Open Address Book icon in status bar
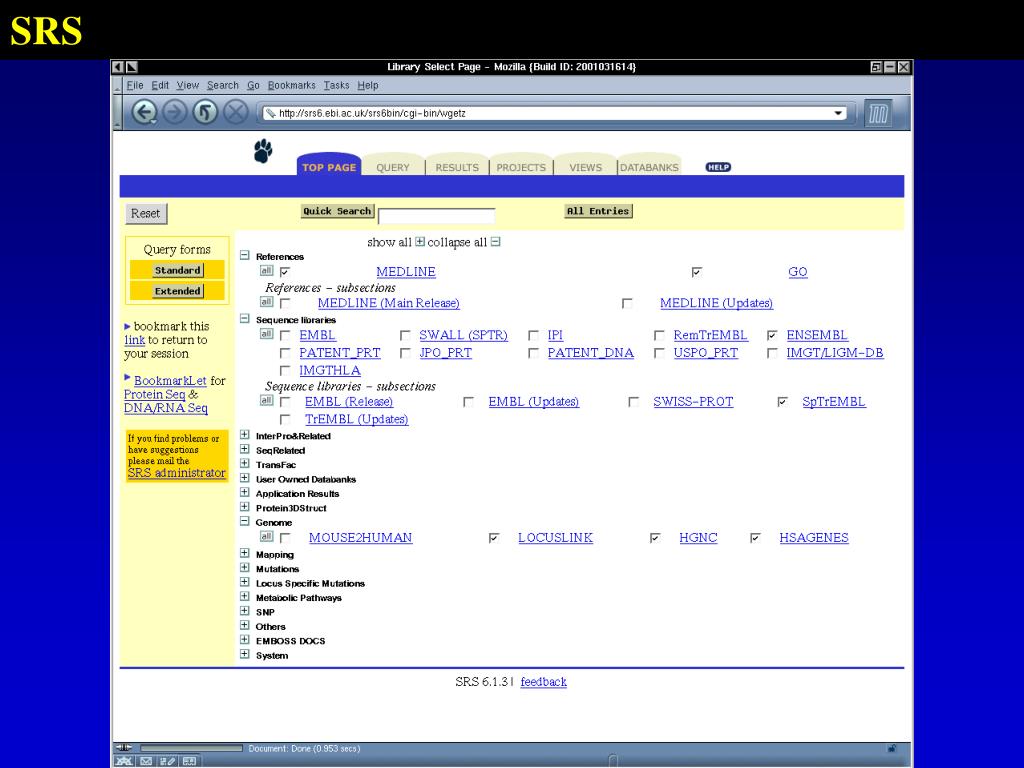 click(189, 761)
